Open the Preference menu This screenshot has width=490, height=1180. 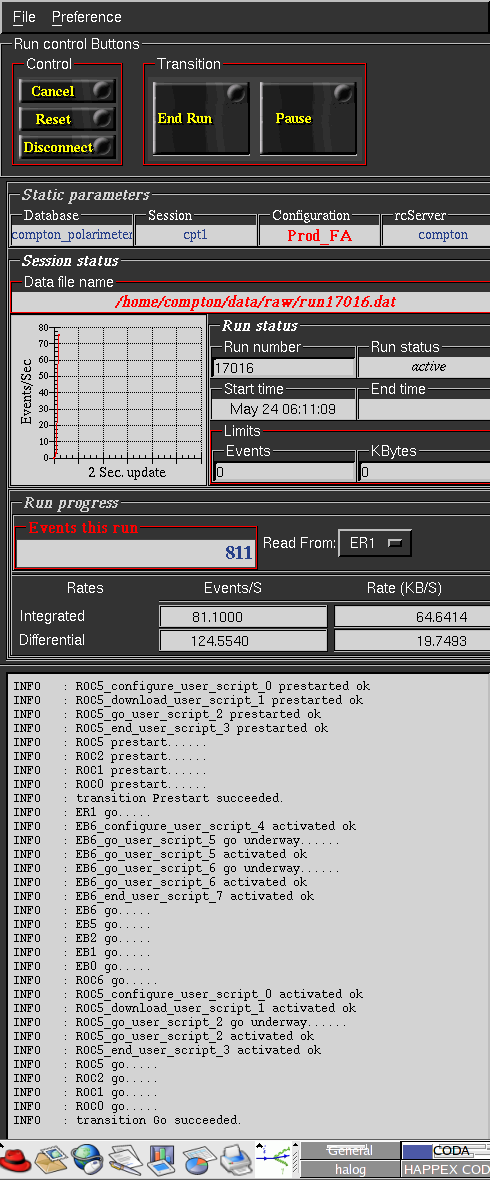pyautogui.click(x=87, y=17)
